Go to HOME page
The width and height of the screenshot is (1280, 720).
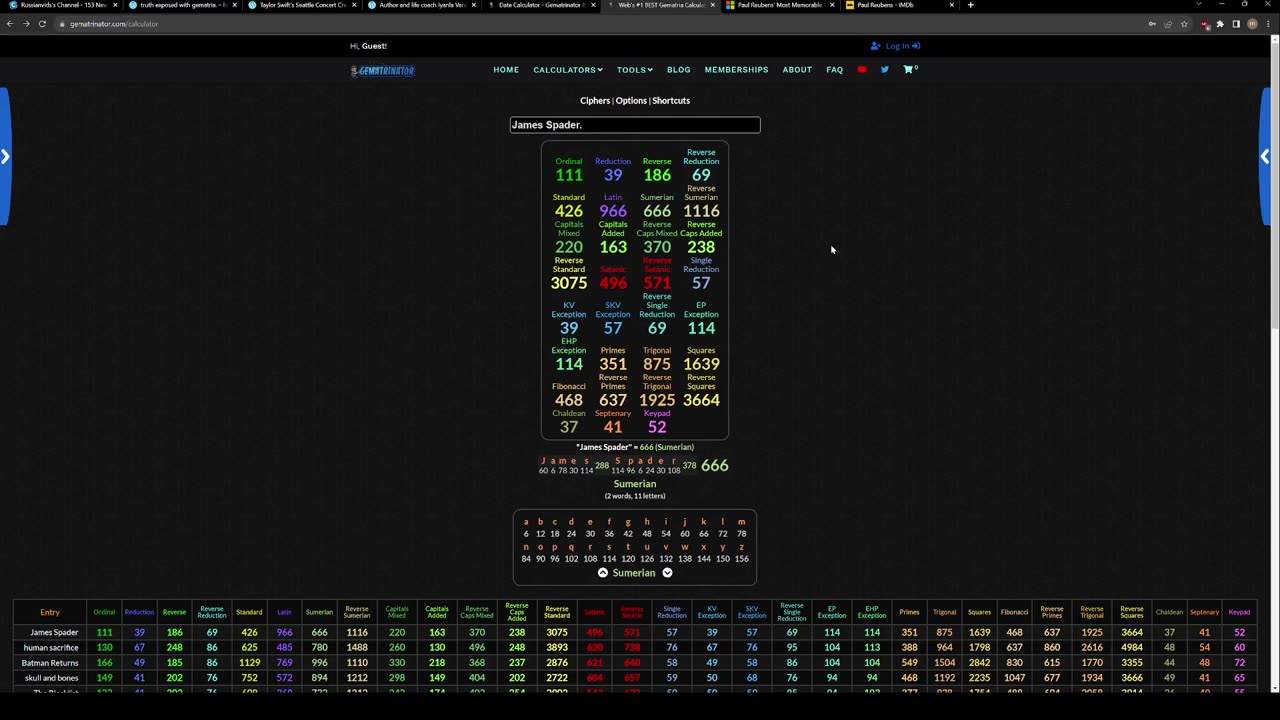pos(506,70)
